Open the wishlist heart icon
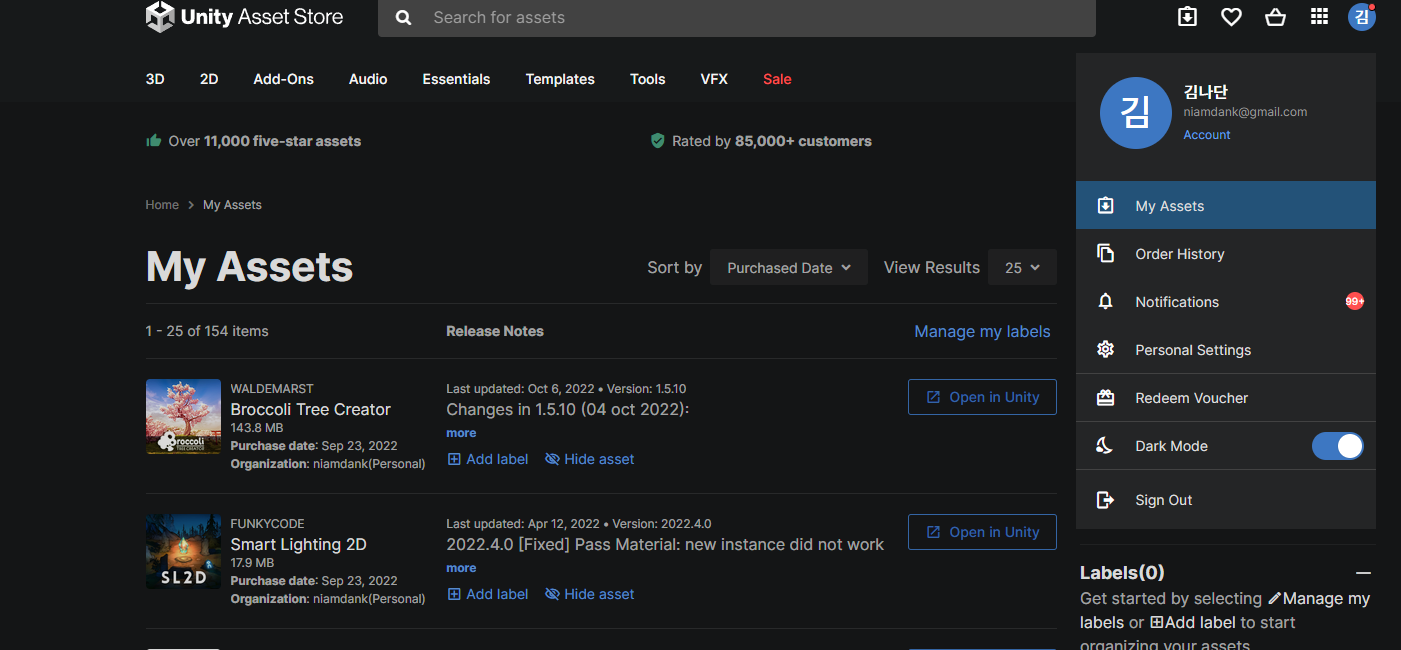This screenshot has width=1401, height=650. 1231,17
